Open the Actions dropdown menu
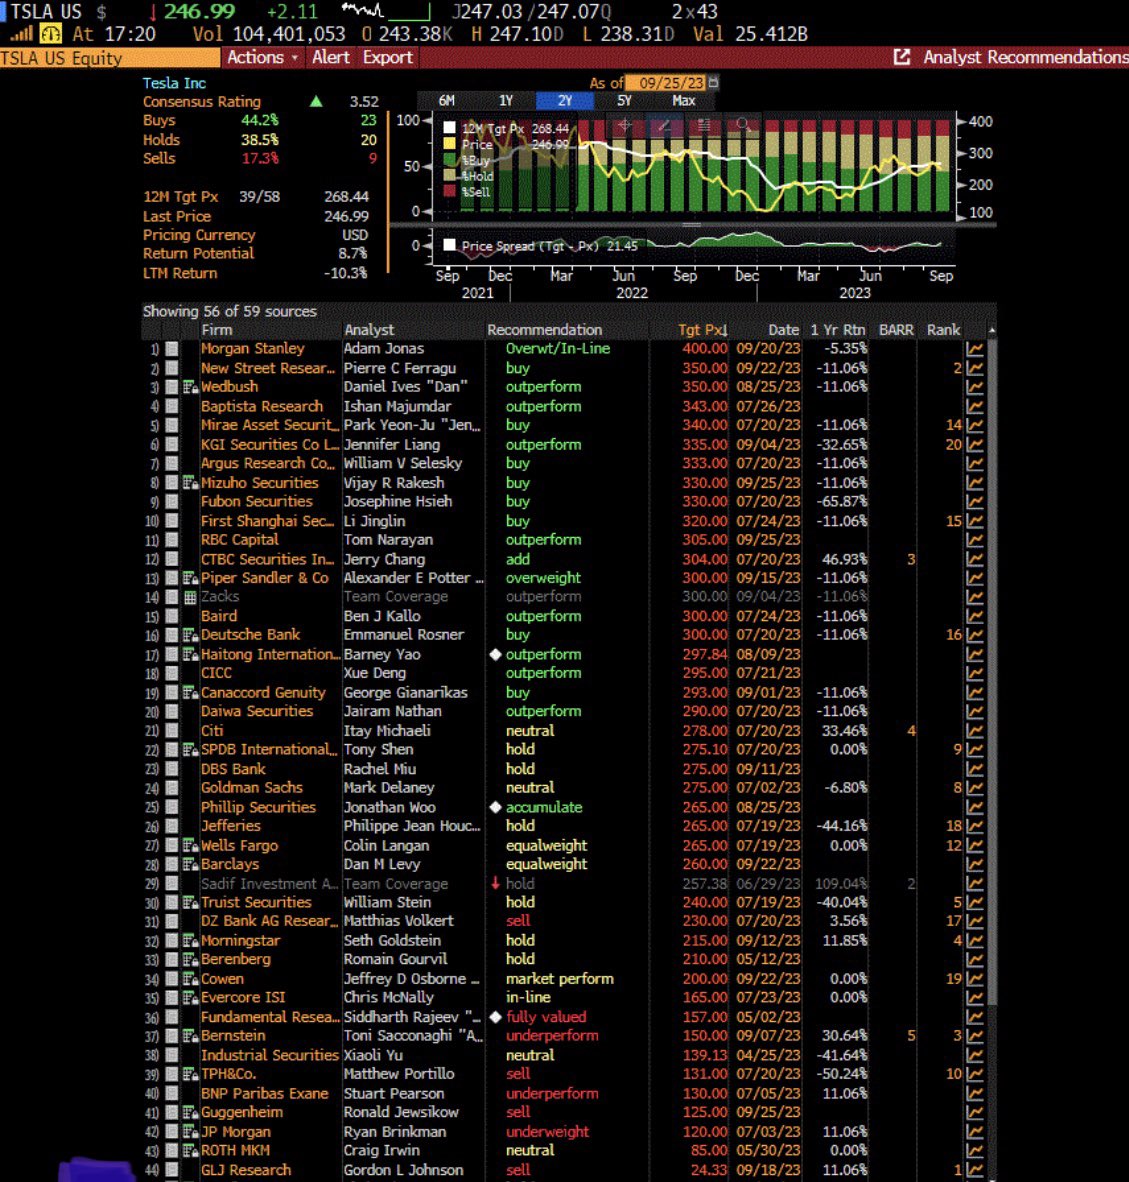Viewport: 1129px width, 1182px height. tap(262, 57)
